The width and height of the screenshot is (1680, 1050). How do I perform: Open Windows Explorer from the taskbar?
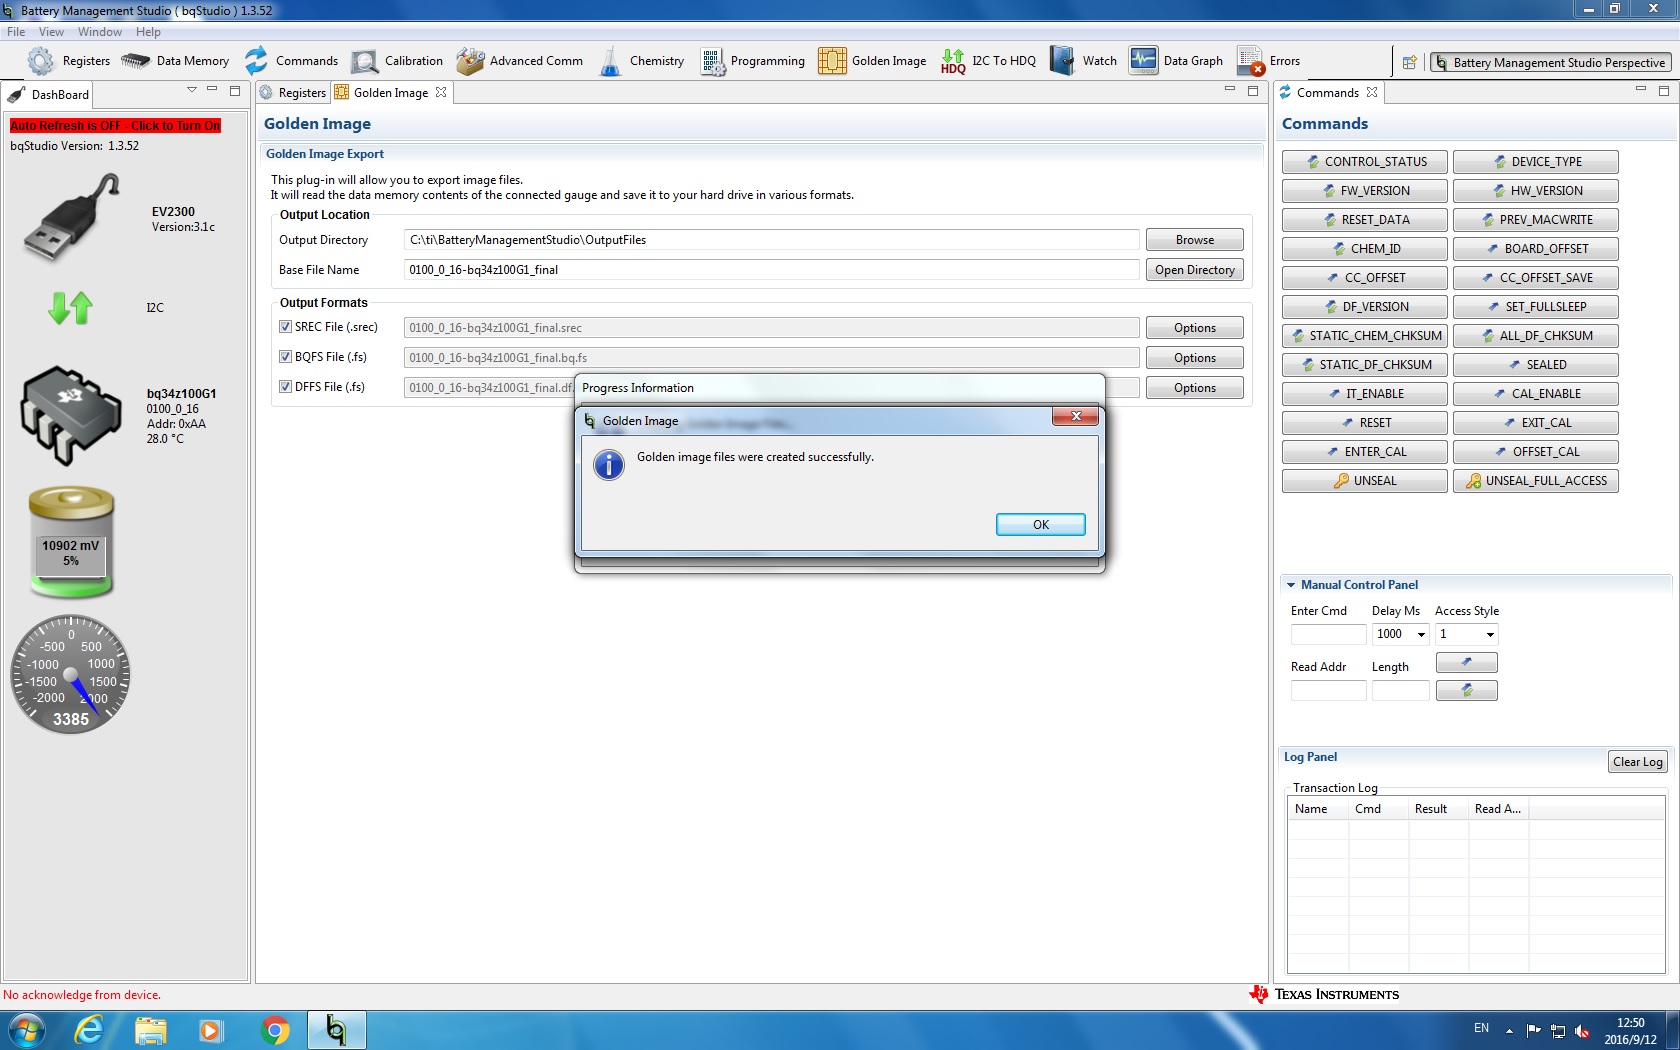coord(151,1030)
